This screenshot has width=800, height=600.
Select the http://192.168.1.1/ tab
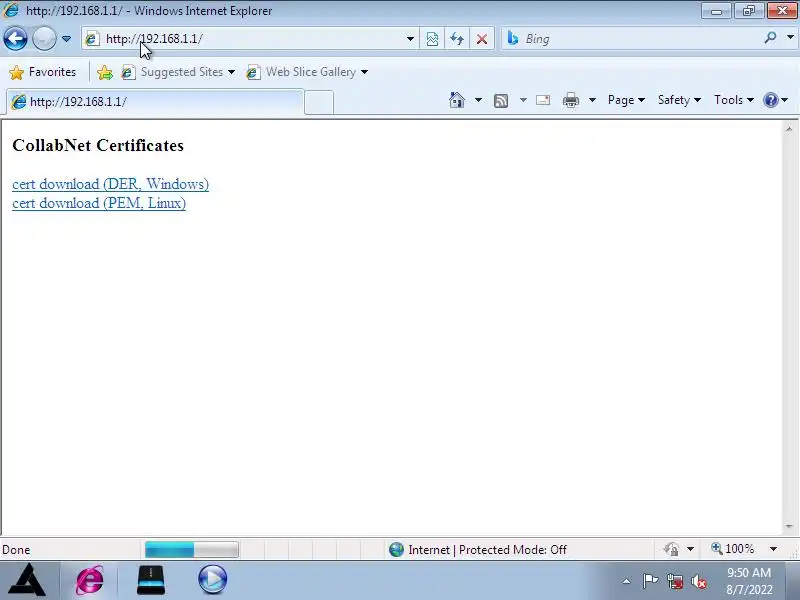(x=155, y=102)
